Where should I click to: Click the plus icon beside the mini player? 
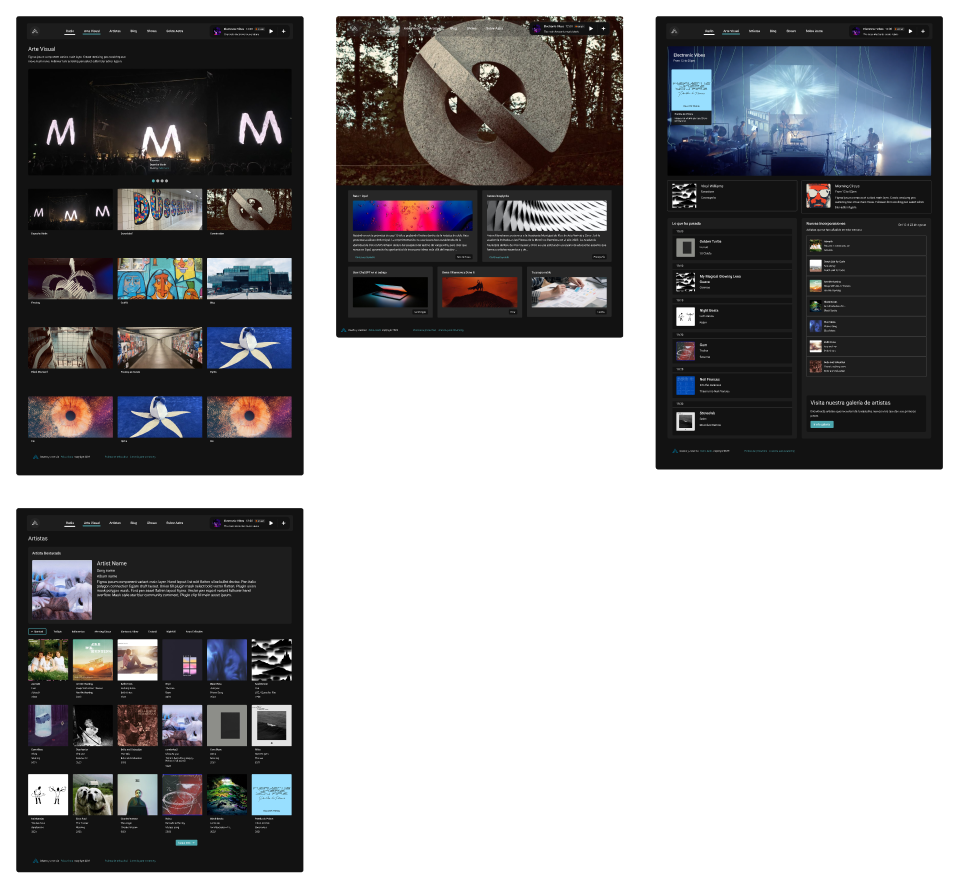(284, 31)
